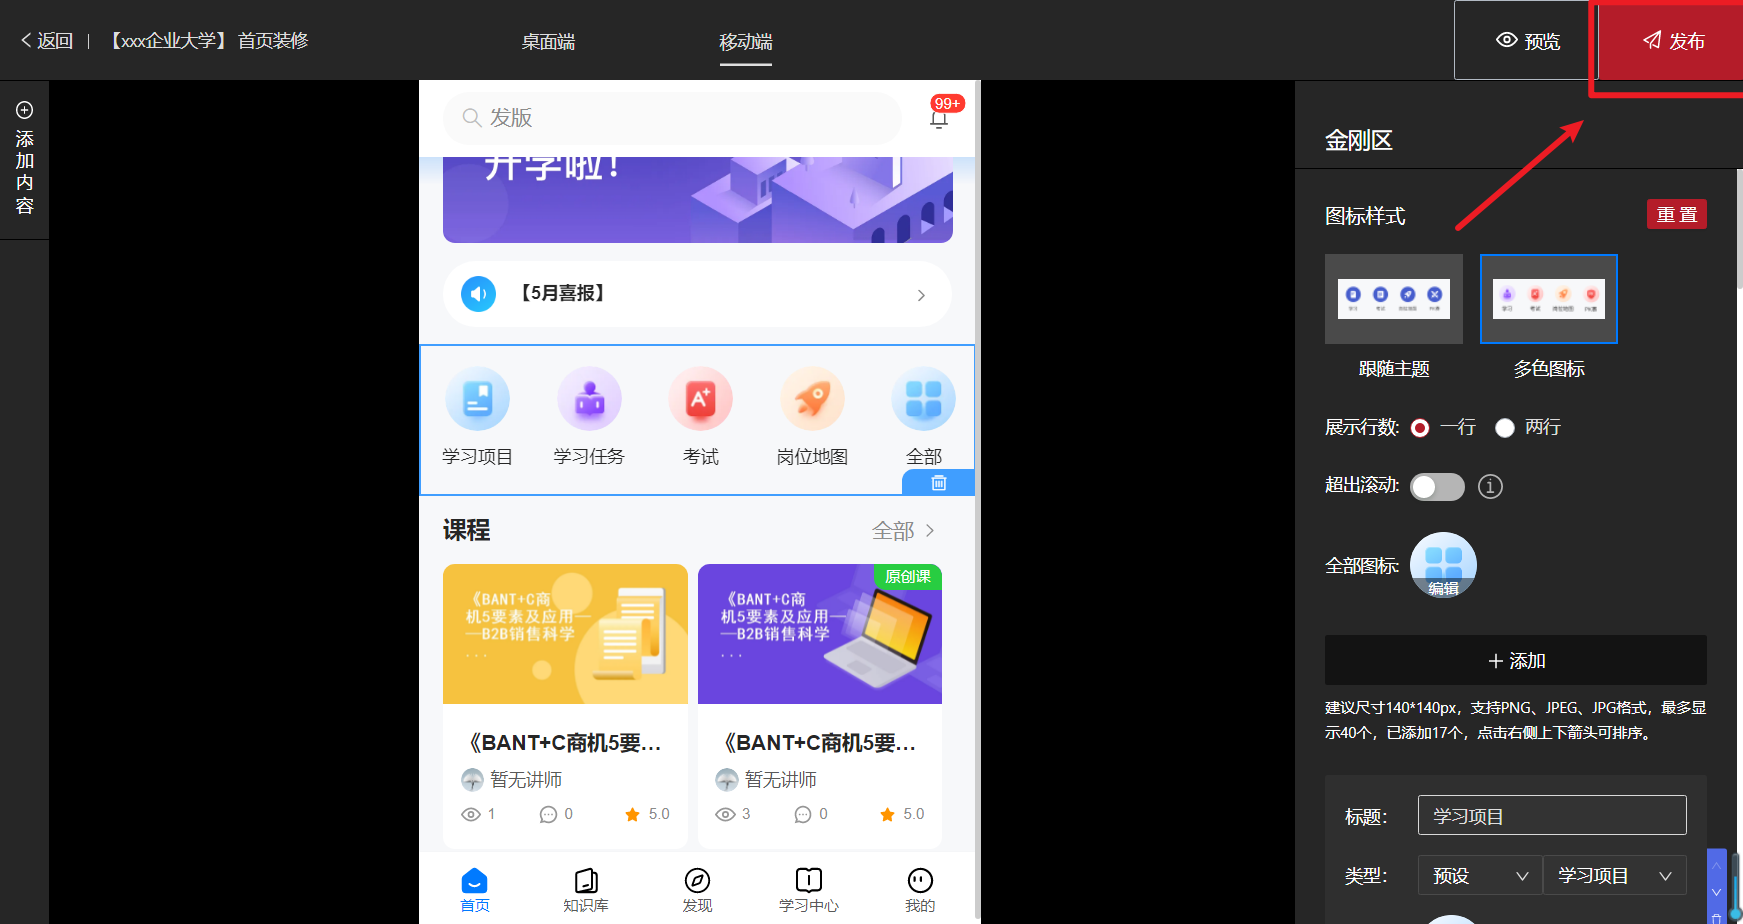
Task: Click the info icon beside 超出滚动
Action: pyautogui.click(x=1490, y=487)
